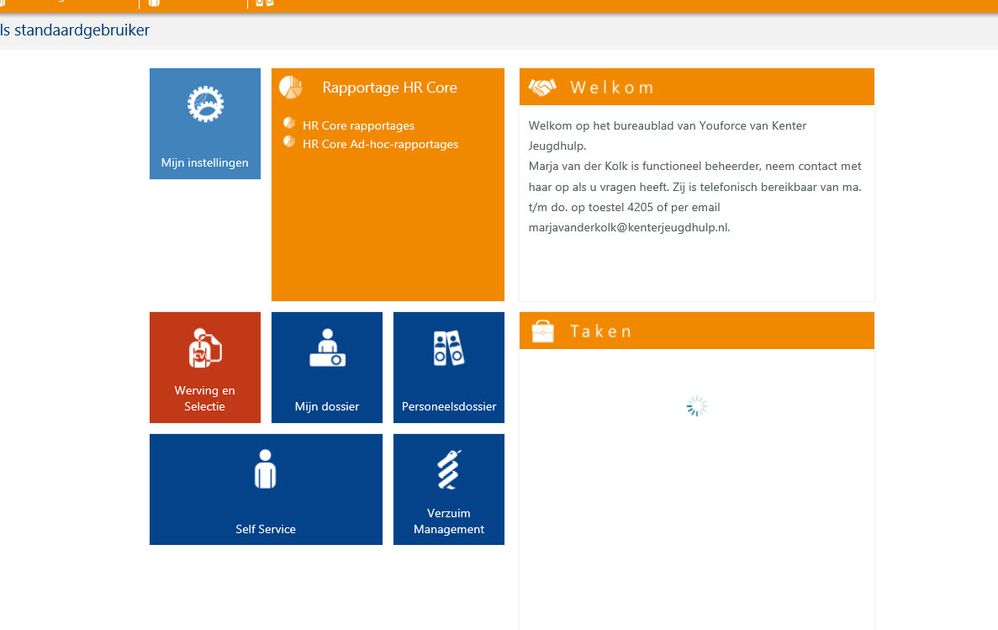
Task: Click the briefcase icon in the Taken header
Action: tap(543, 331)
